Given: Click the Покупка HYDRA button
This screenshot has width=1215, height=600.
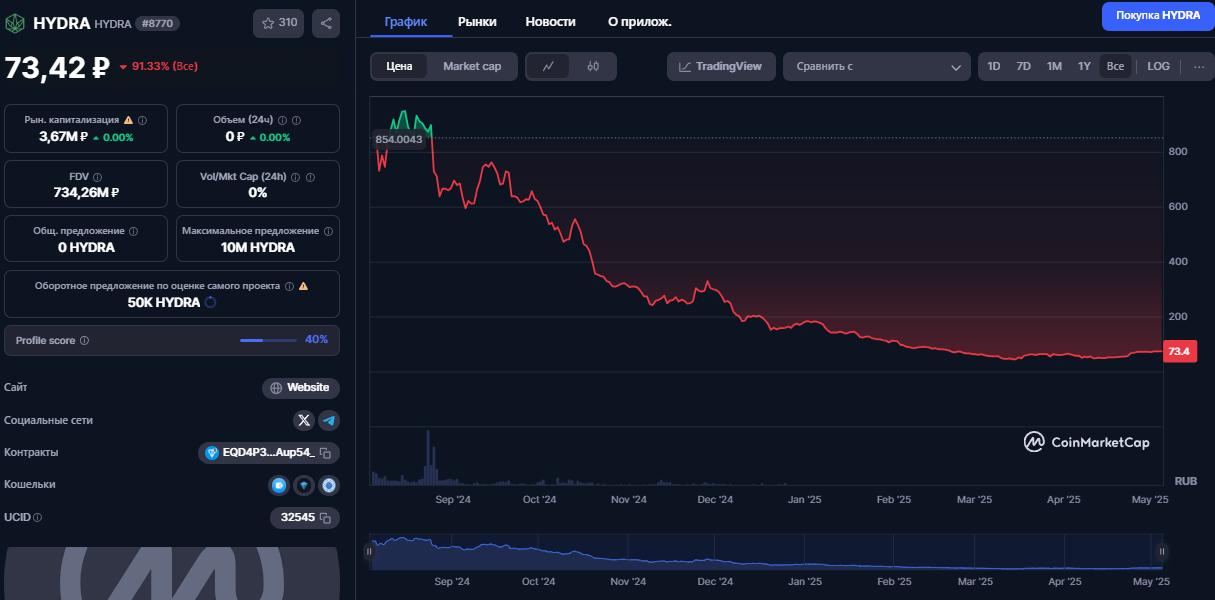Looking at the screenshot, I should [x=1157, y=16].
